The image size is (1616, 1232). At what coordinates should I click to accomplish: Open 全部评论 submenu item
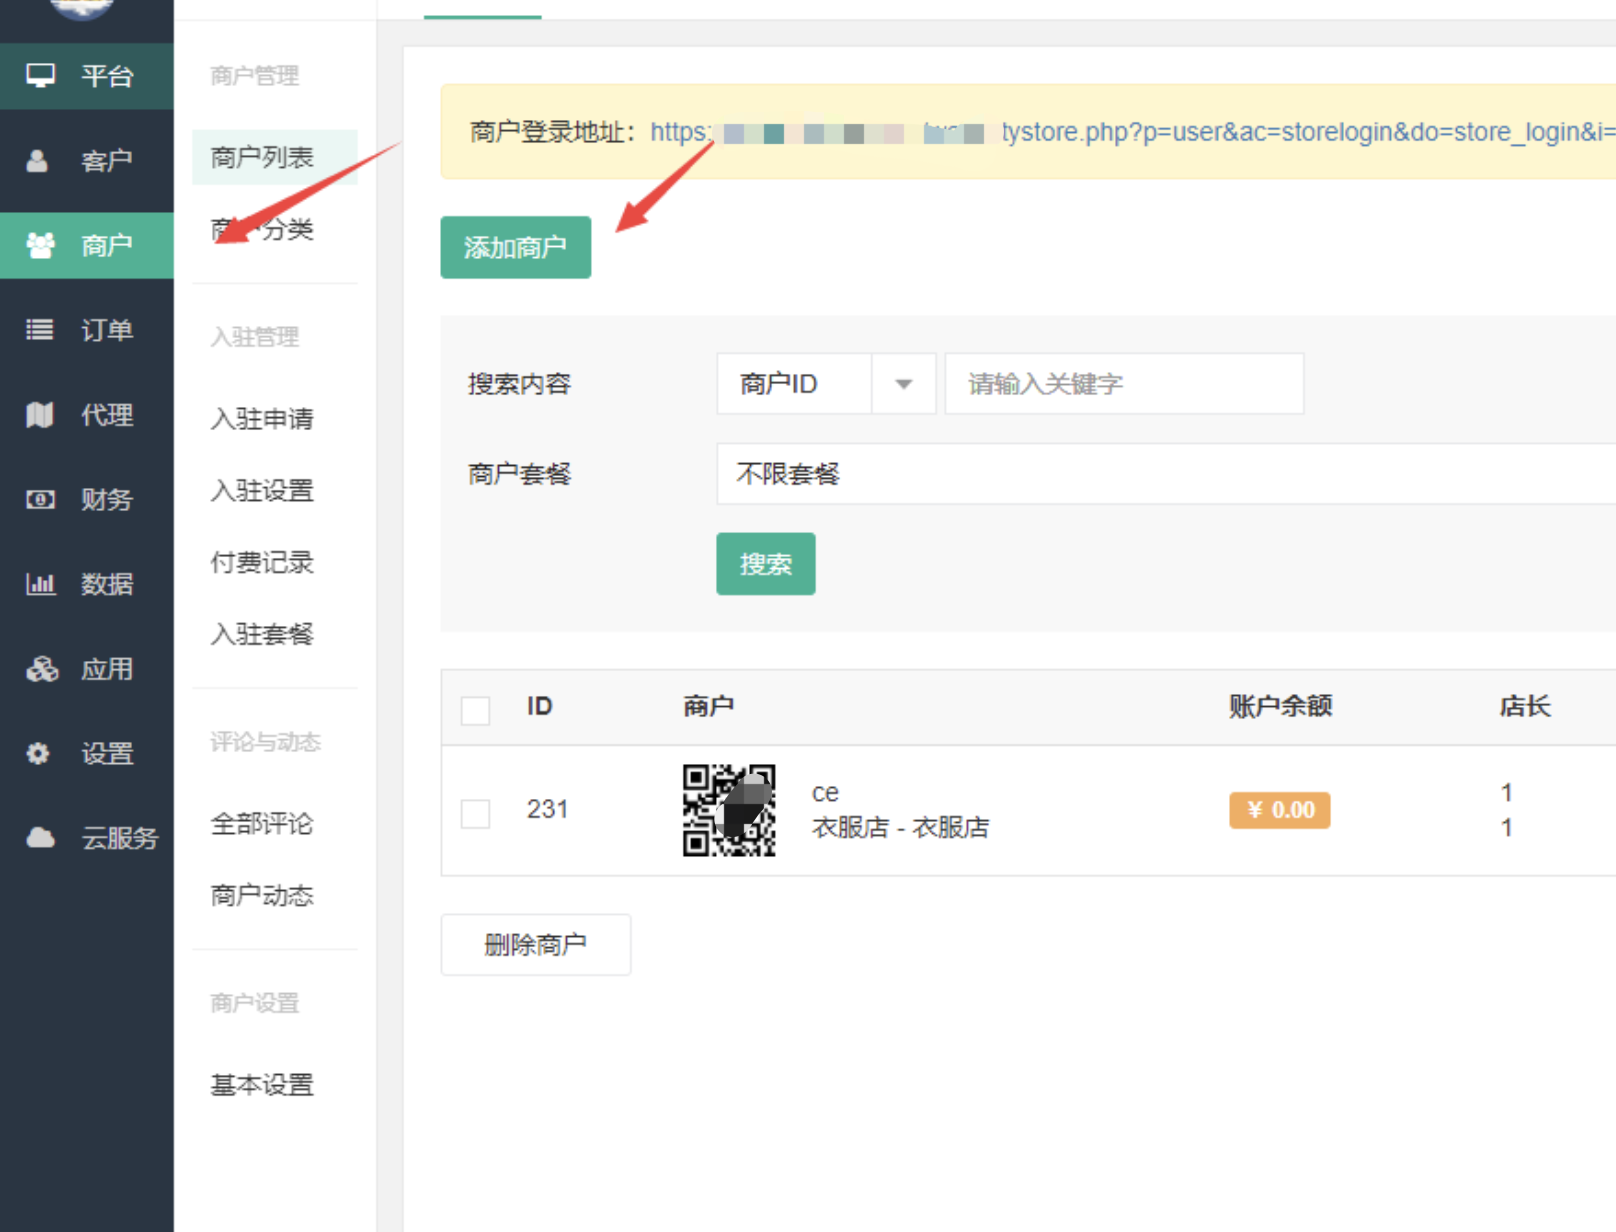tap(262, 824)
